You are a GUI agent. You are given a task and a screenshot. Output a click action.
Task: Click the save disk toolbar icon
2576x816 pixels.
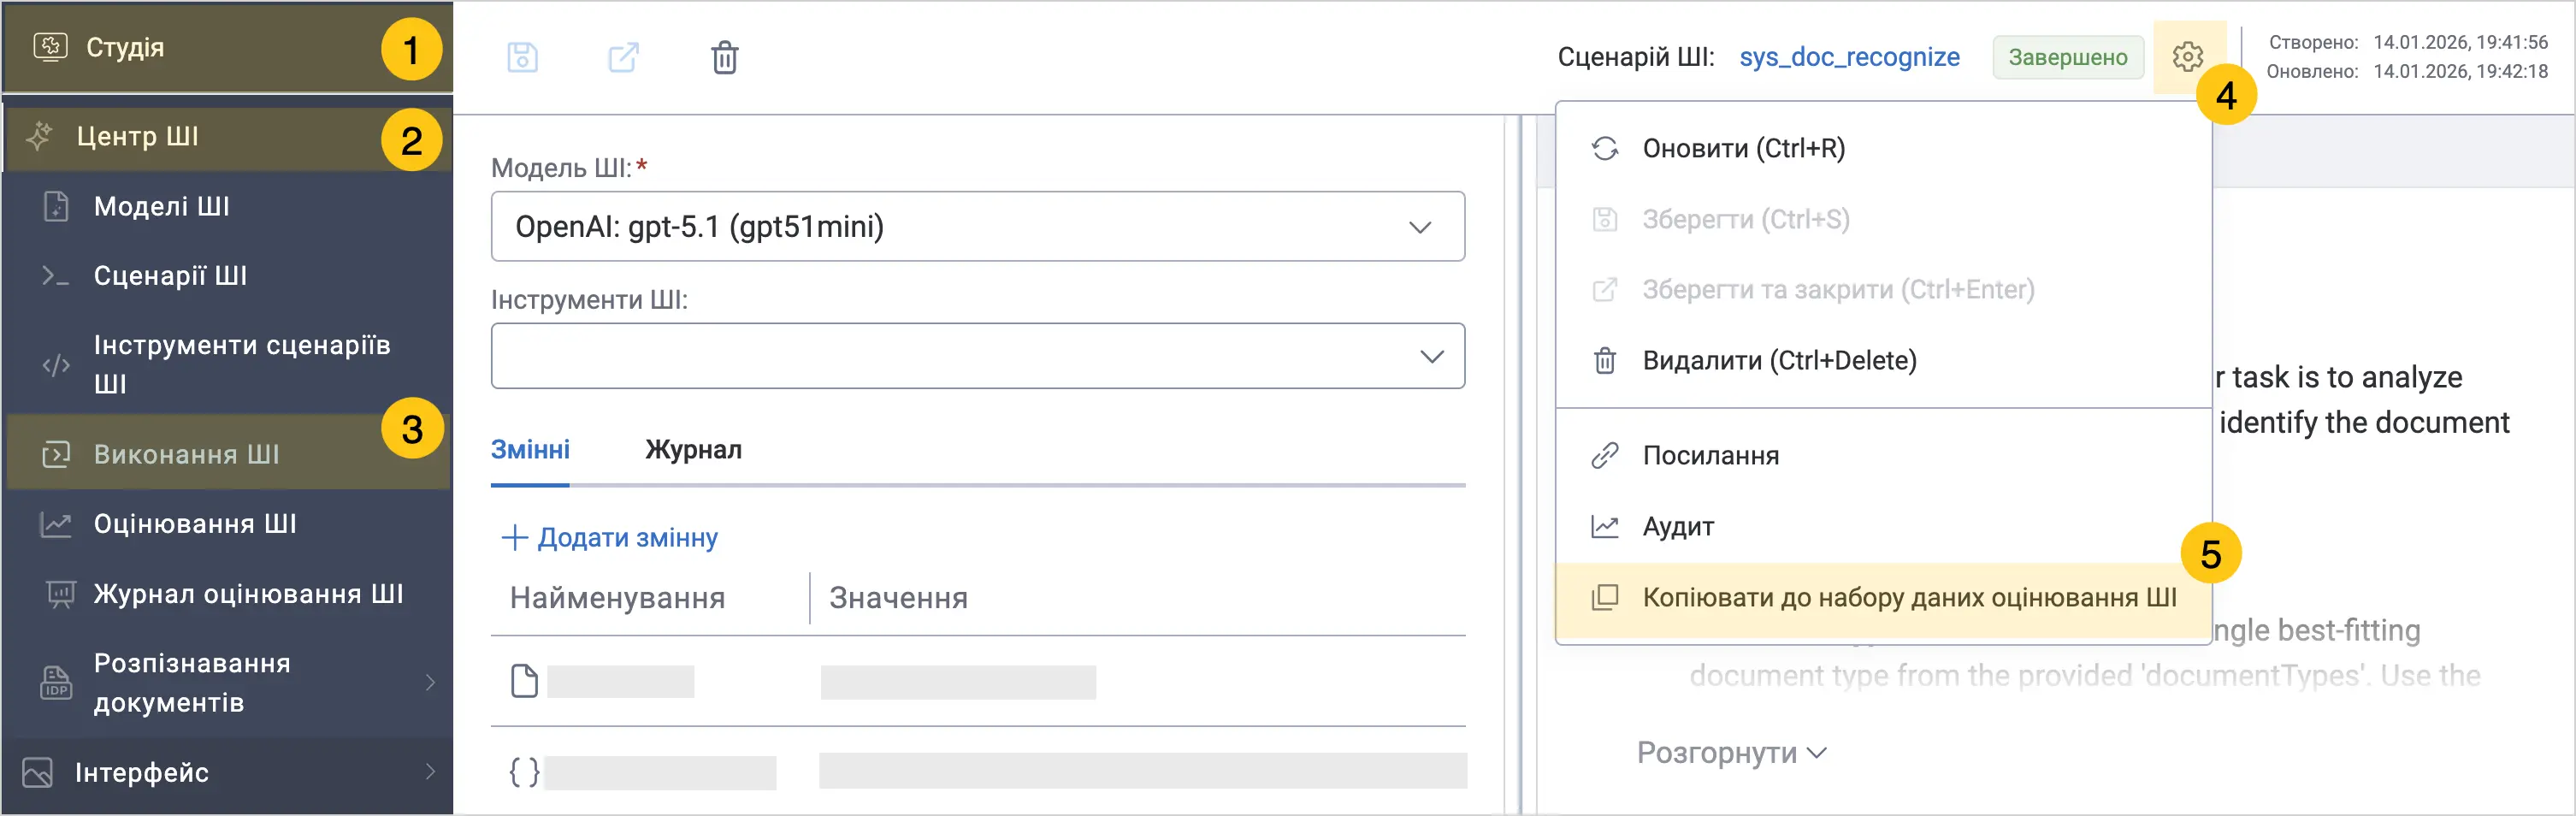point(522,57)
